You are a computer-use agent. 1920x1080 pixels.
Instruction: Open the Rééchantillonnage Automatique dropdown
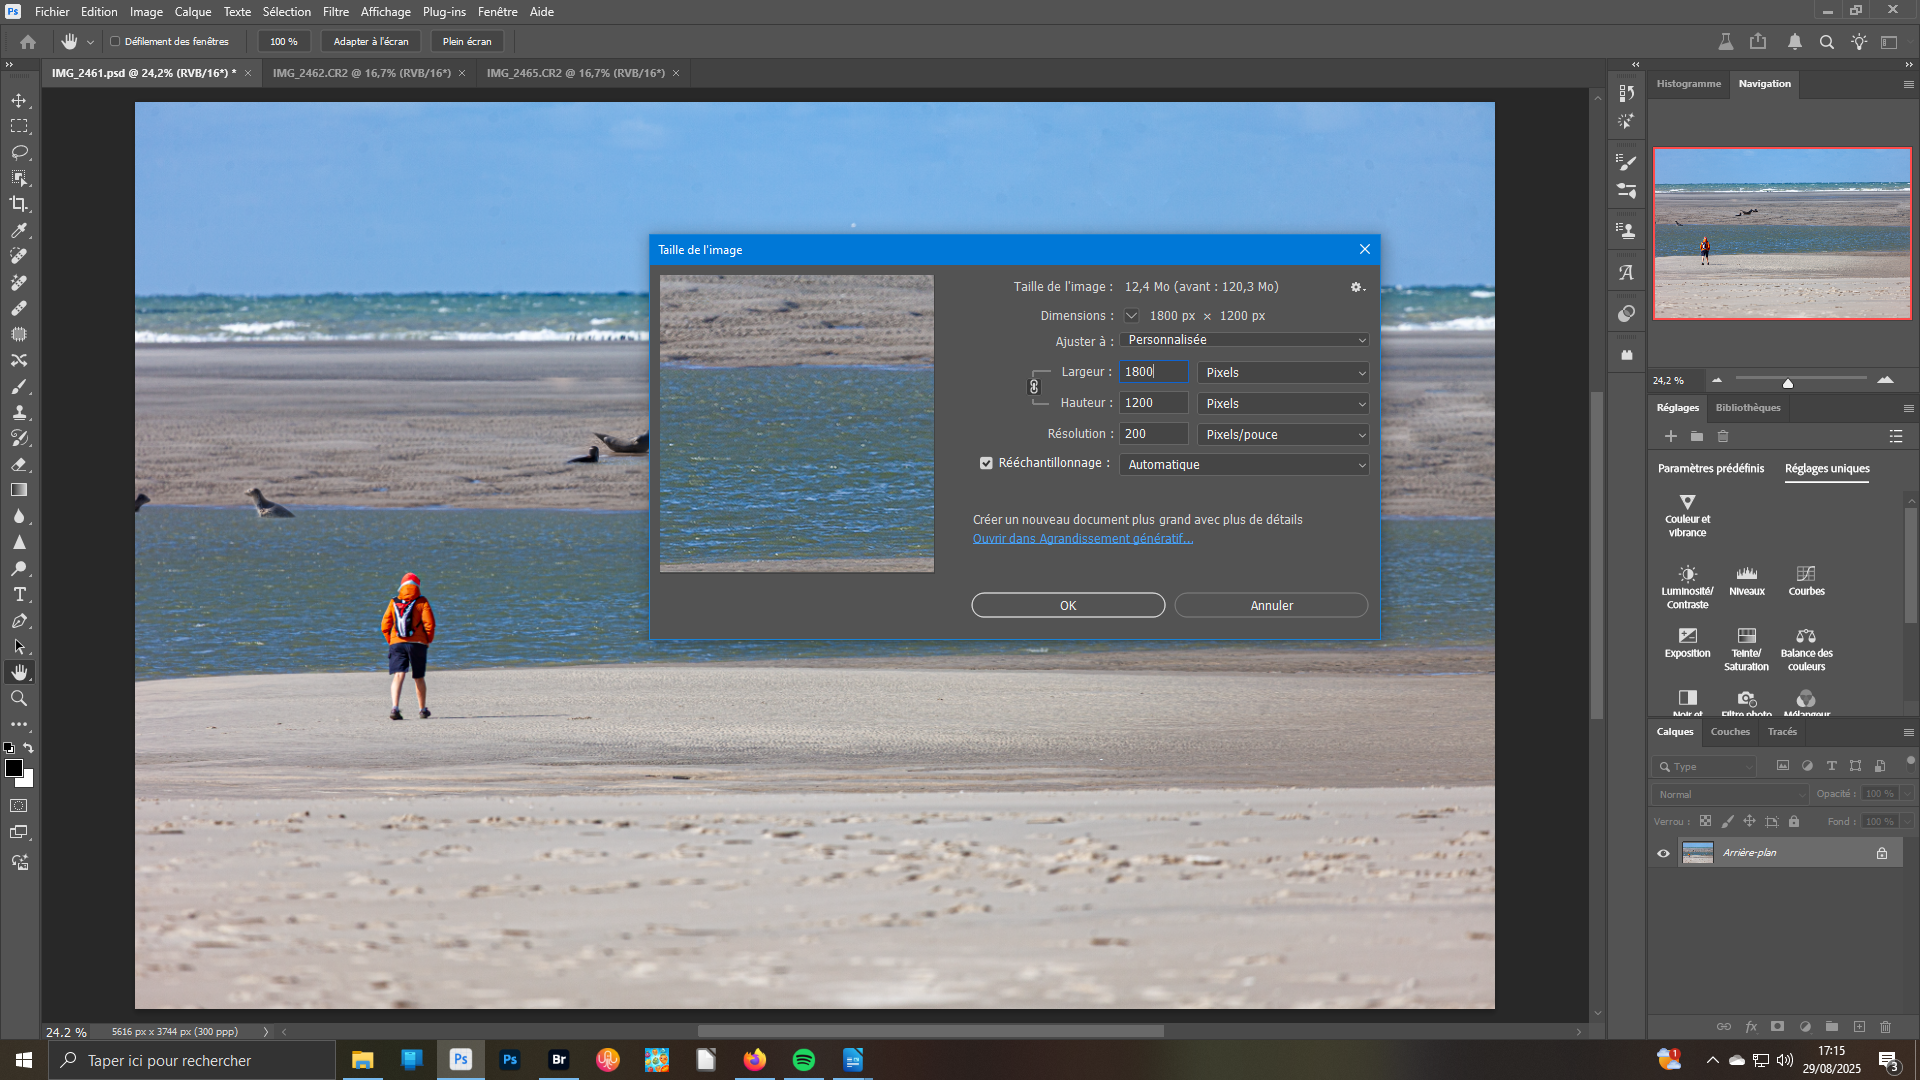click(x=1244, y=465)
